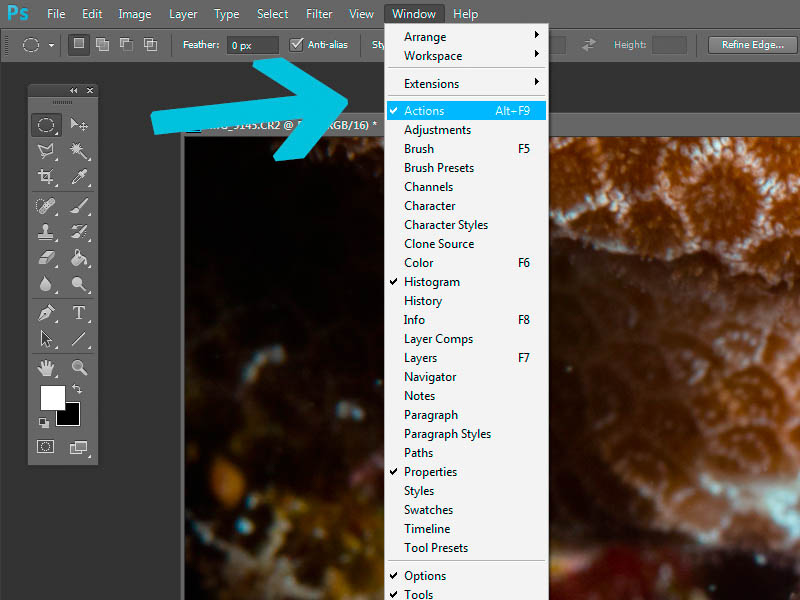
Task: Activate the Pen tool
Action: [x=46, y=313]
